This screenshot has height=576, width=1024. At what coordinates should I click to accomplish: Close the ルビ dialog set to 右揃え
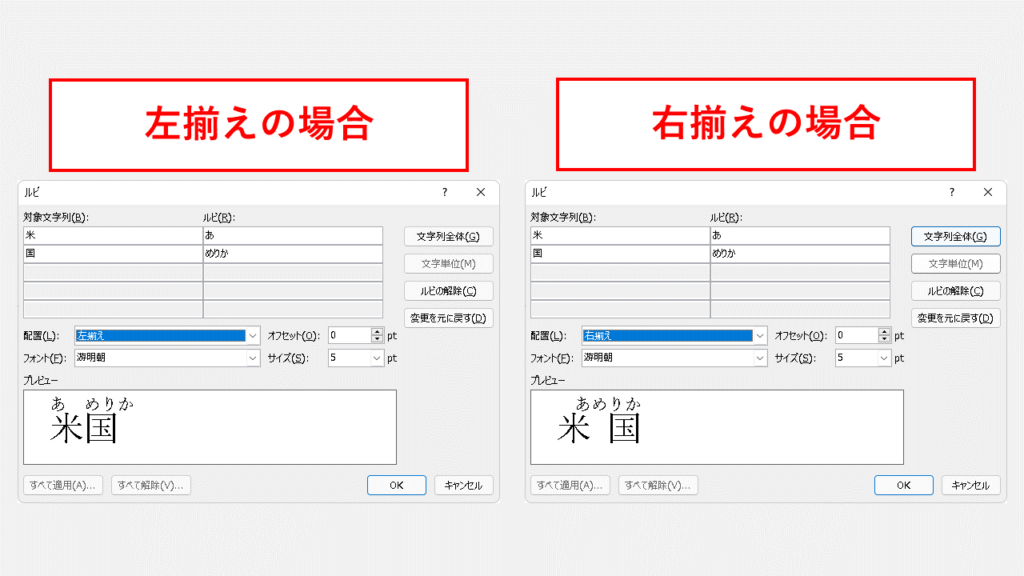pos(988,192)
